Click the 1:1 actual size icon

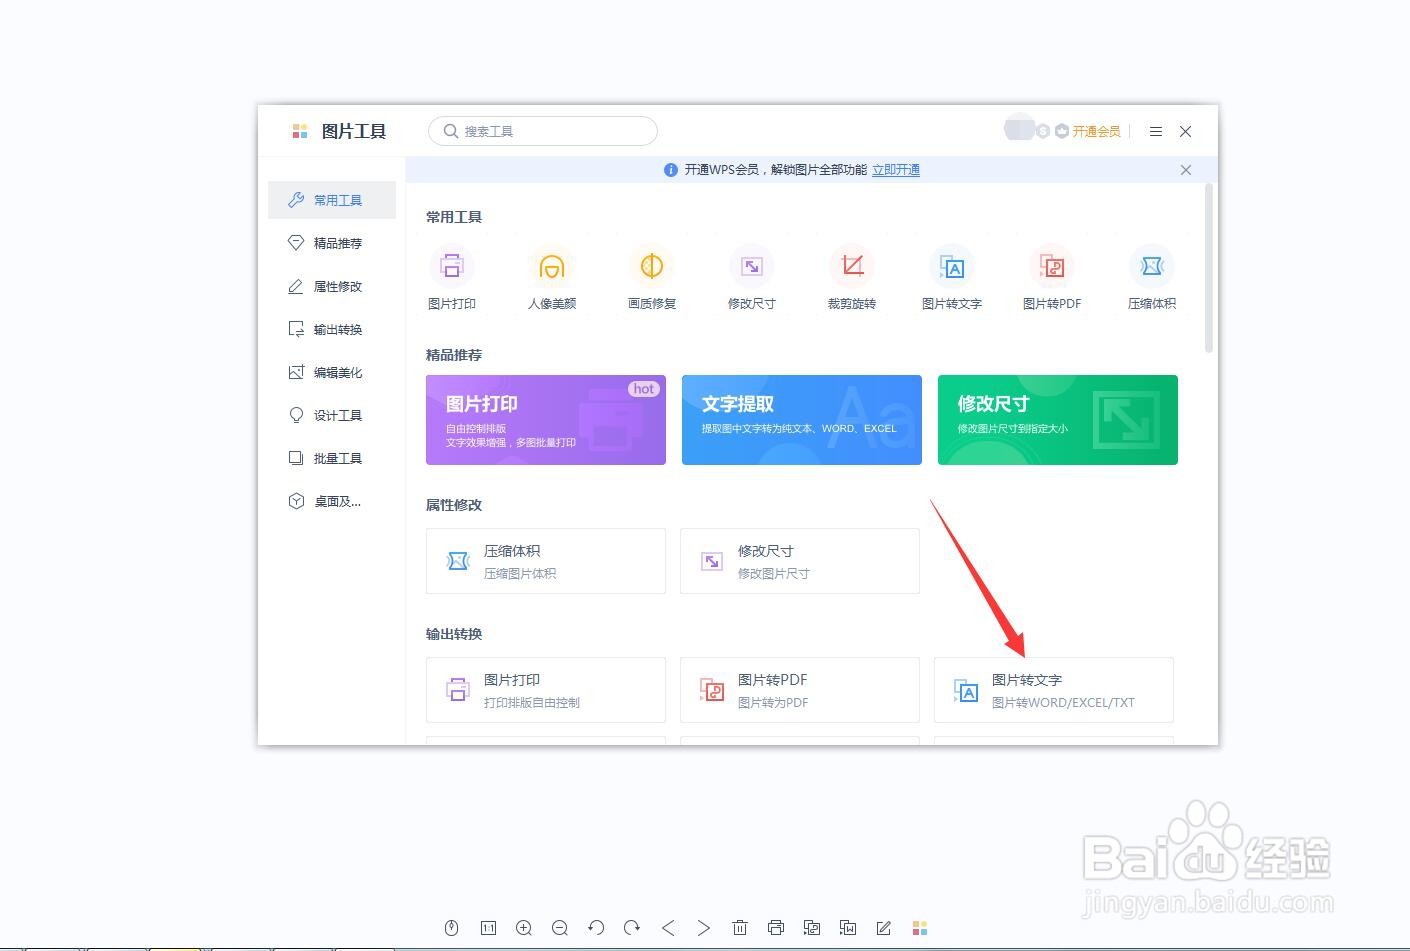coord(488,928)
